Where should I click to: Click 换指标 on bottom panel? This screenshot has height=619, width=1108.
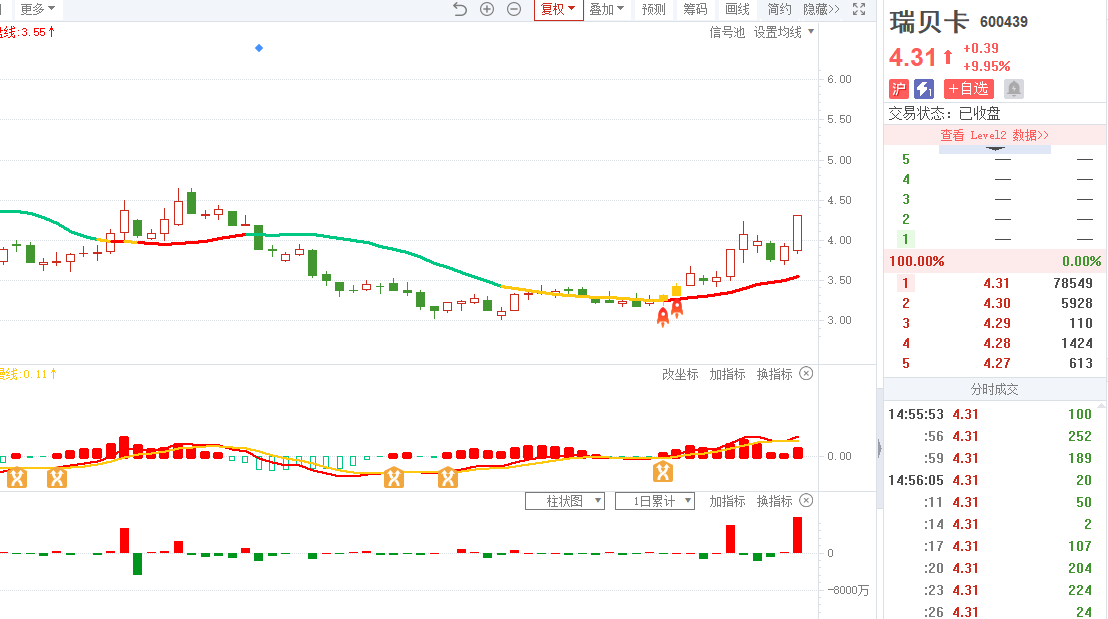774,501
